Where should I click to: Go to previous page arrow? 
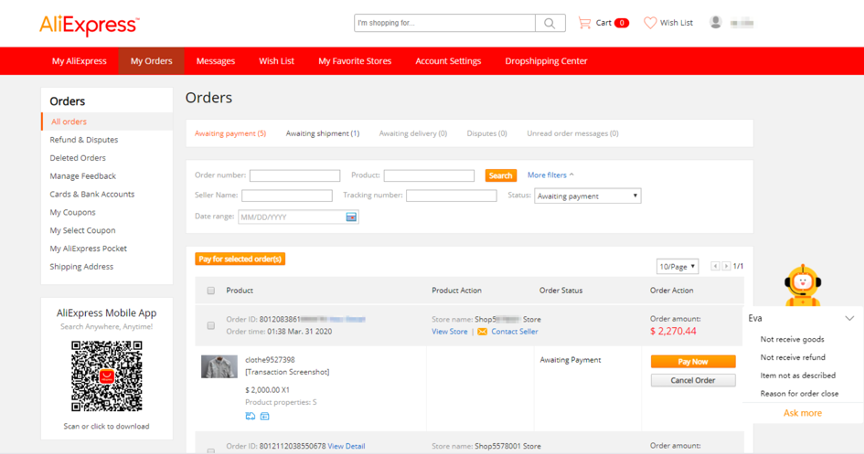[715, 266]
